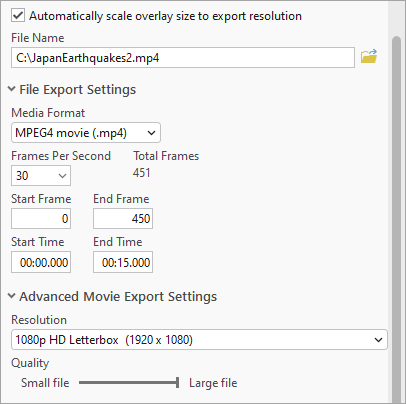The height and width of the screenshot is (404, 406).
Task: Collapse the File Export Settings section
Action: click(x=12, y=89)
